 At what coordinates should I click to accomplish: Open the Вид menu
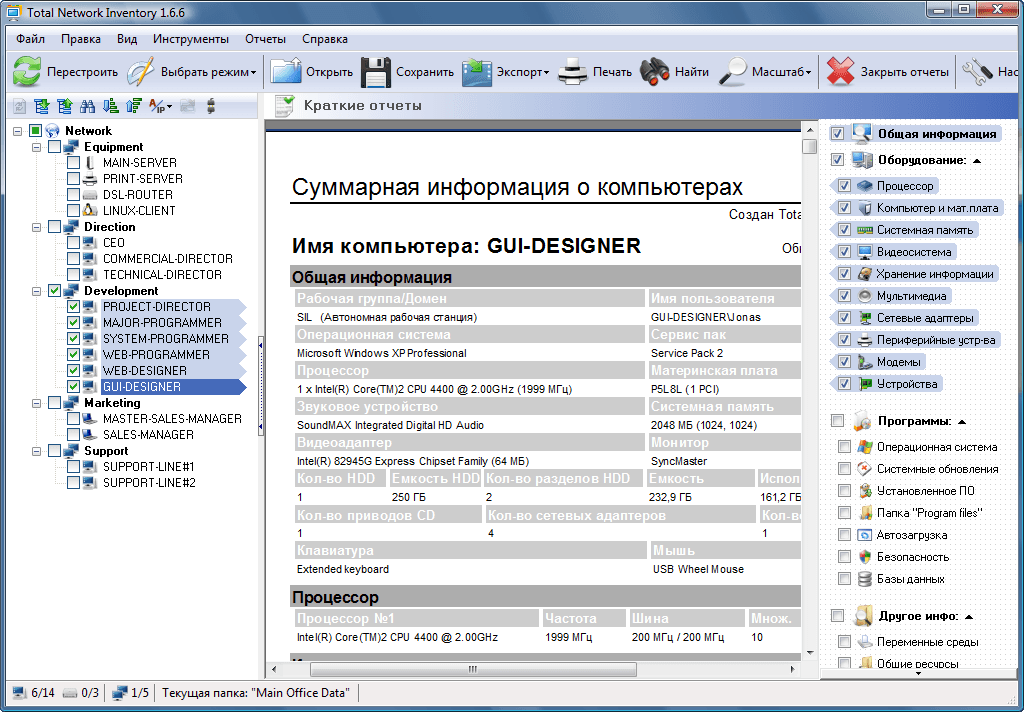tap(127, 39)
